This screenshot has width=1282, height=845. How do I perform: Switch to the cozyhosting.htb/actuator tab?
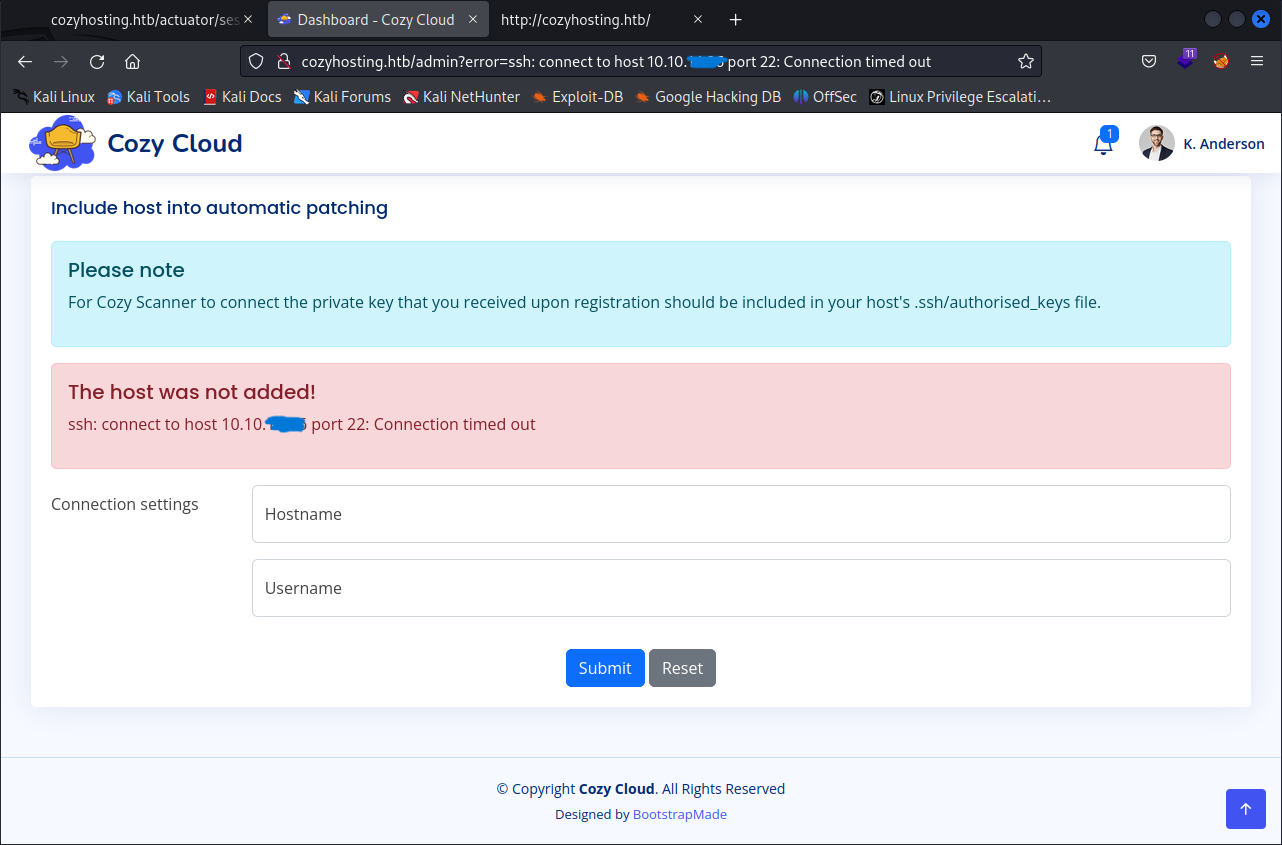140,20
